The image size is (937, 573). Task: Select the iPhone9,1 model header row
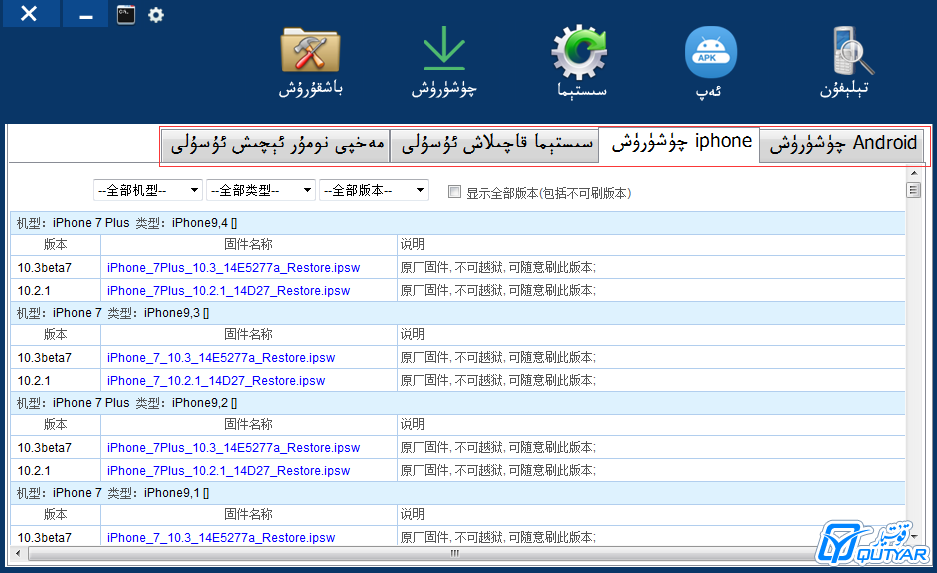(x=458, y=493)
